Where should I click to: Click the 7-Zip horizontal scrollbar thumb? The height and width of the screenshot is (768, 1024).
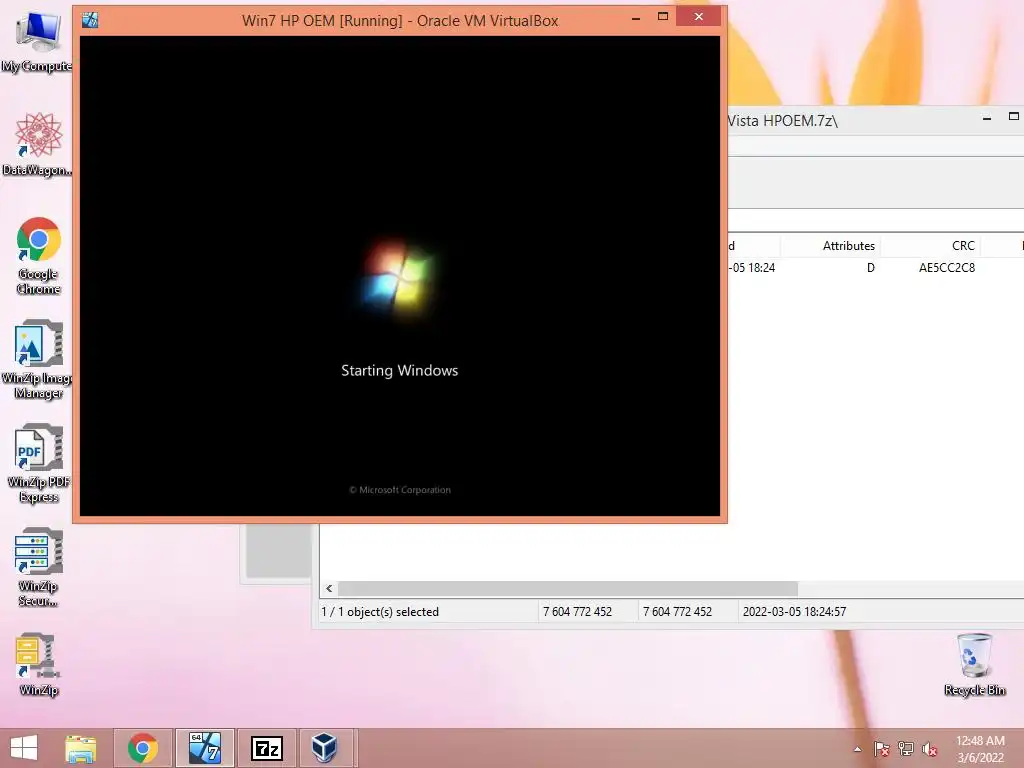tap(568, 588)
